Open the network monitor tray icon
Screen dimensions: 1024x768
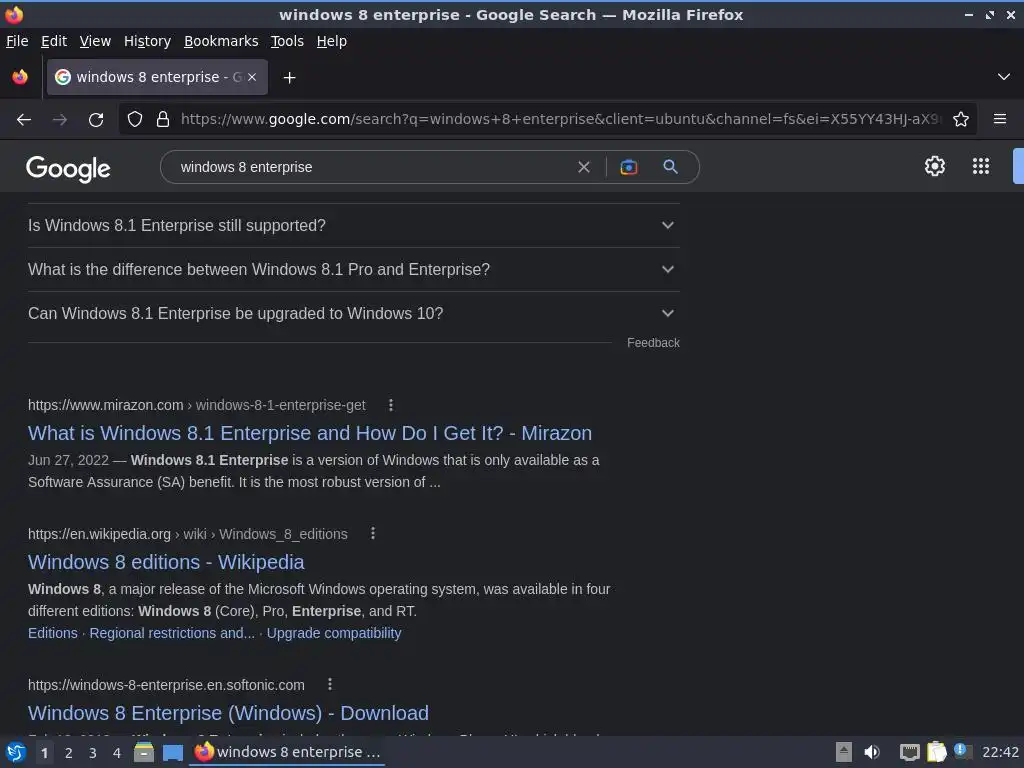point(909,752)
